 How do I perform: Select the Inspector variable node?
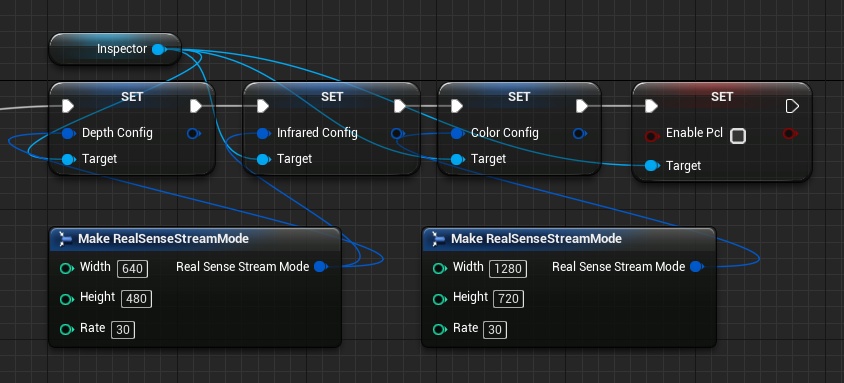point(115,49)
